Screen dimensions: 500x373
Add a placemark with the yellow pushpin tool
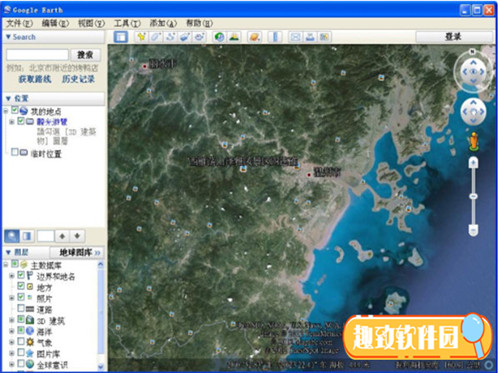[x=141, y=37]
